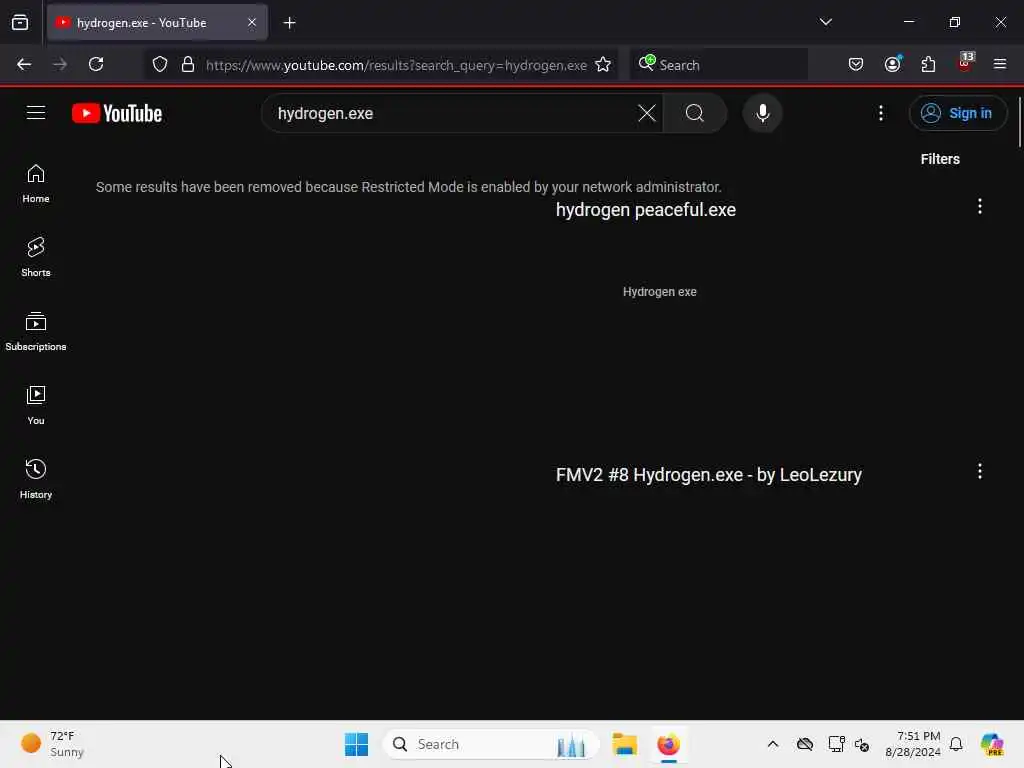The image size is (1024, 768).
Task: Close the hydrogen.exe - YouTube tab
Action: click(252, 23)
